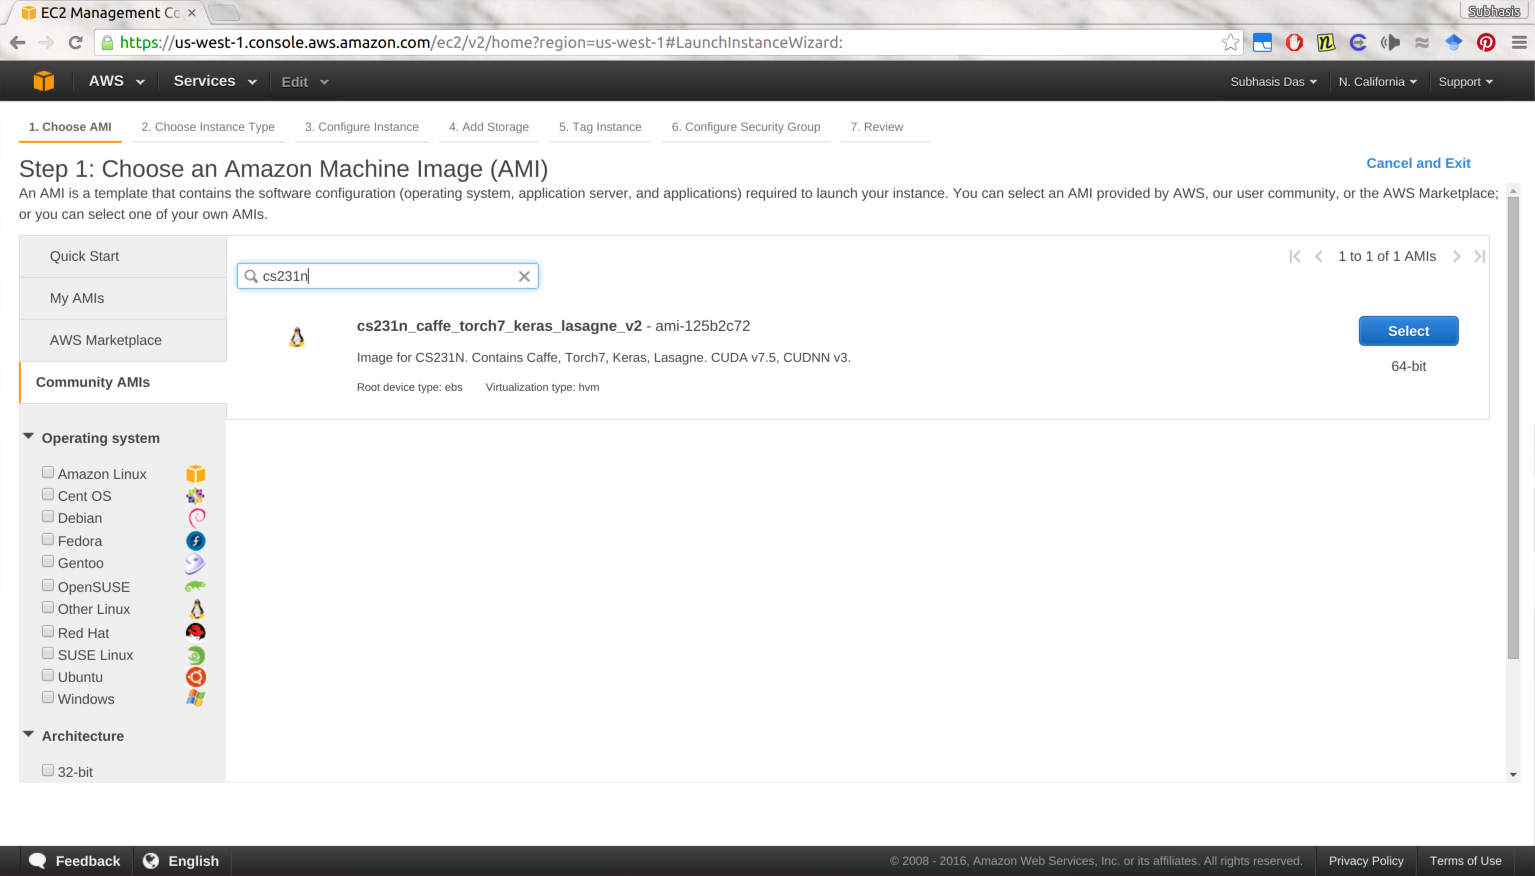1535x876 pixels.
Task: Open the AWS Marketplace tab
Action: coord(106,340)
